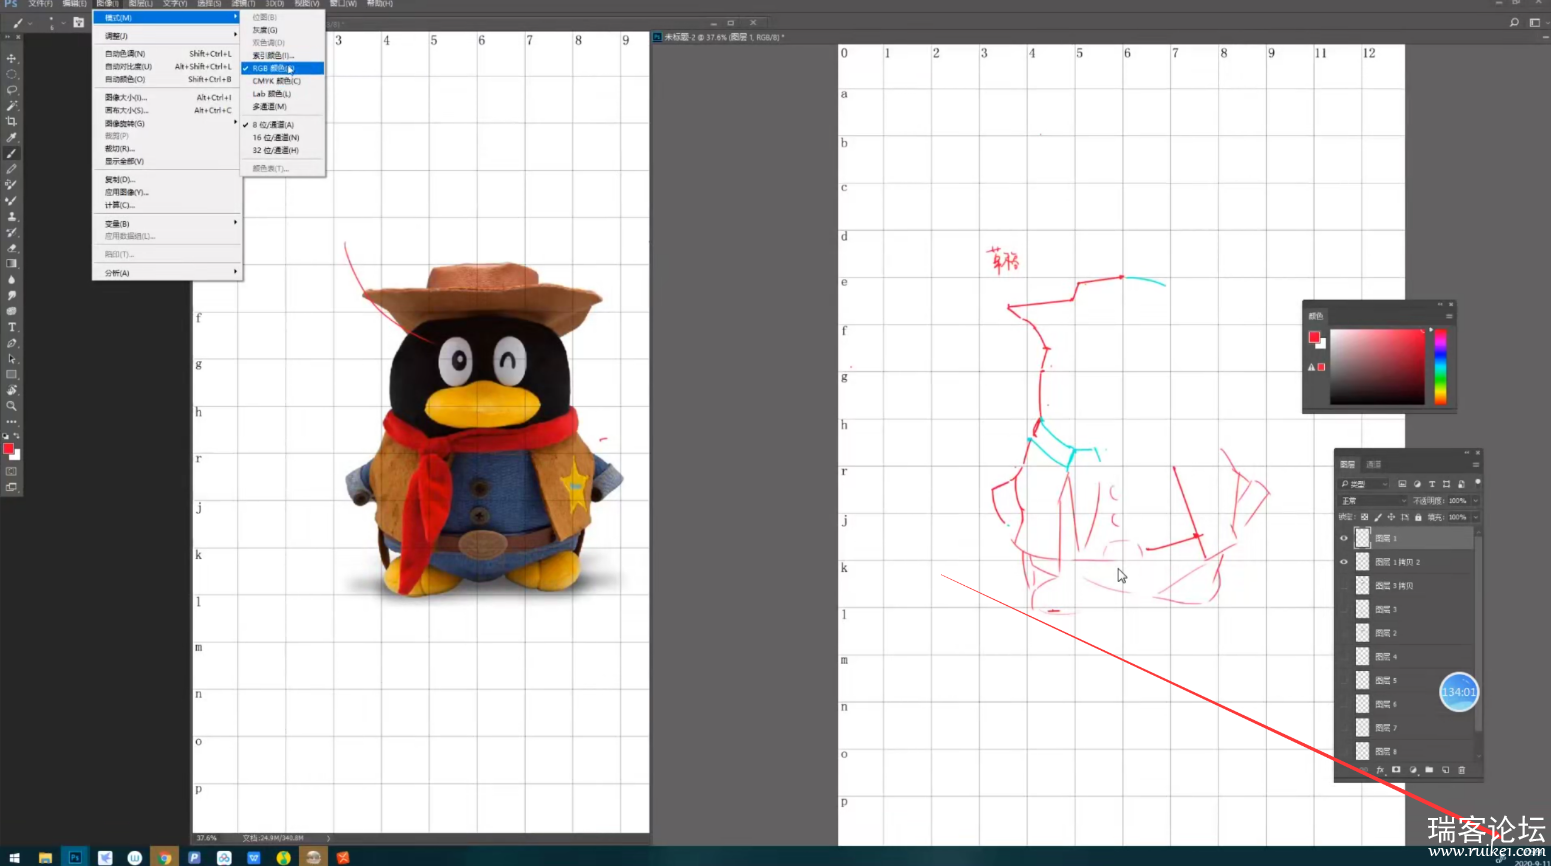1551x866 pixels.
Task: Open fill 100% dropdown arrow
Action: click(x=1475, y=517)
